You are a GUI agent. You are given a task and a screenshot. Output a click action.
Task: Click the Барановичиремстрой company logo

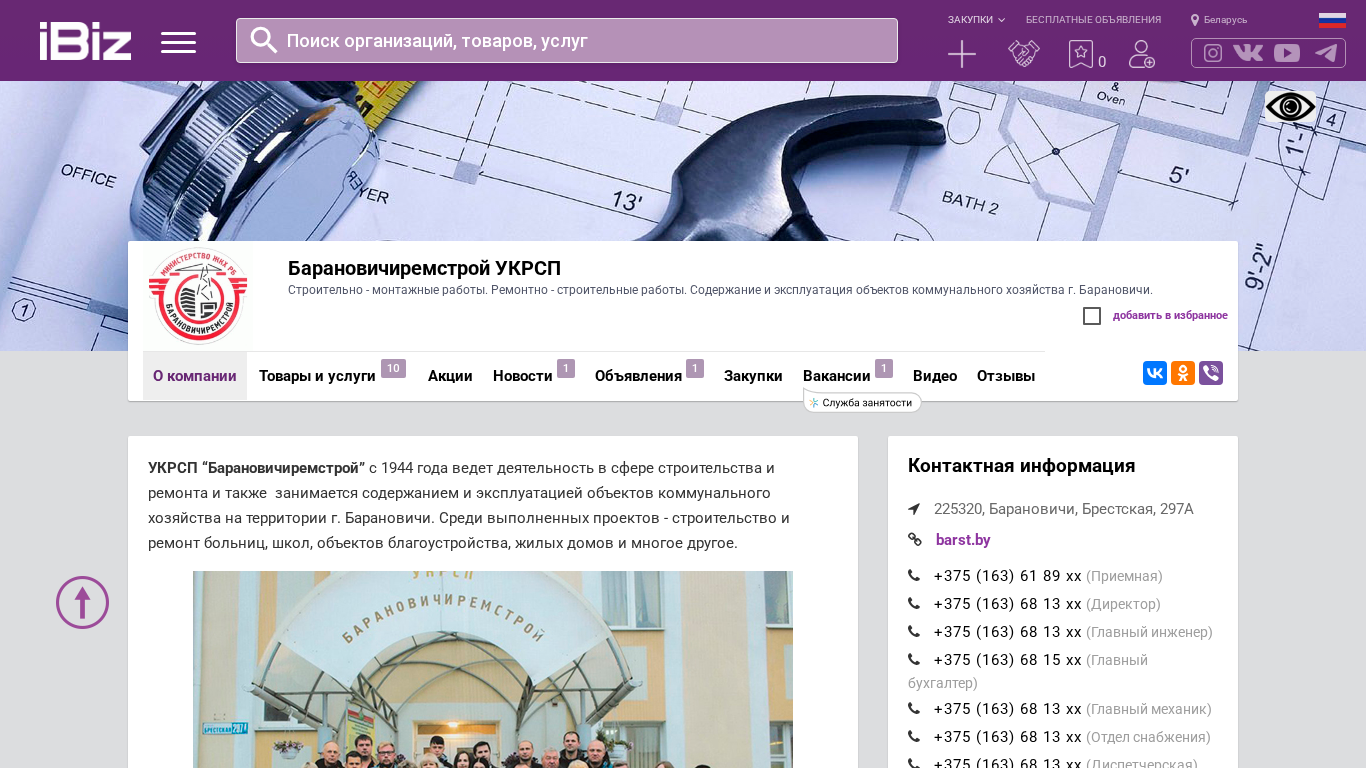198,296
